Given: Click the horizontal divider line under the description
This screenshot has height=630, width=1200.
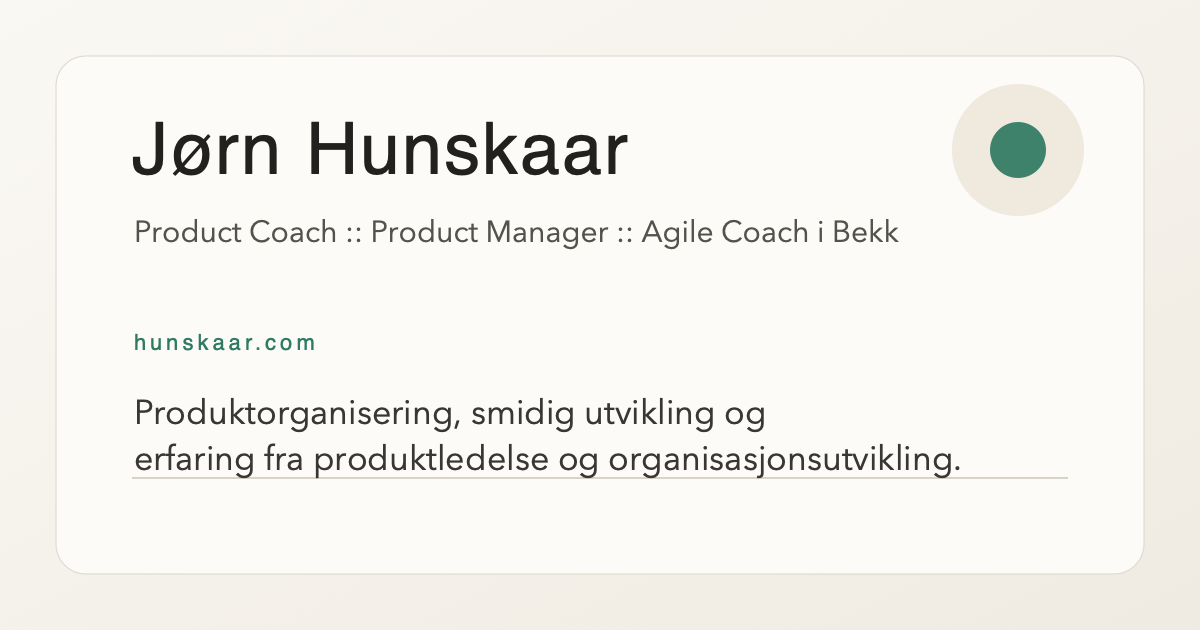Looking at the screenshot, I should pyautogui.click(x=600, y=478).
